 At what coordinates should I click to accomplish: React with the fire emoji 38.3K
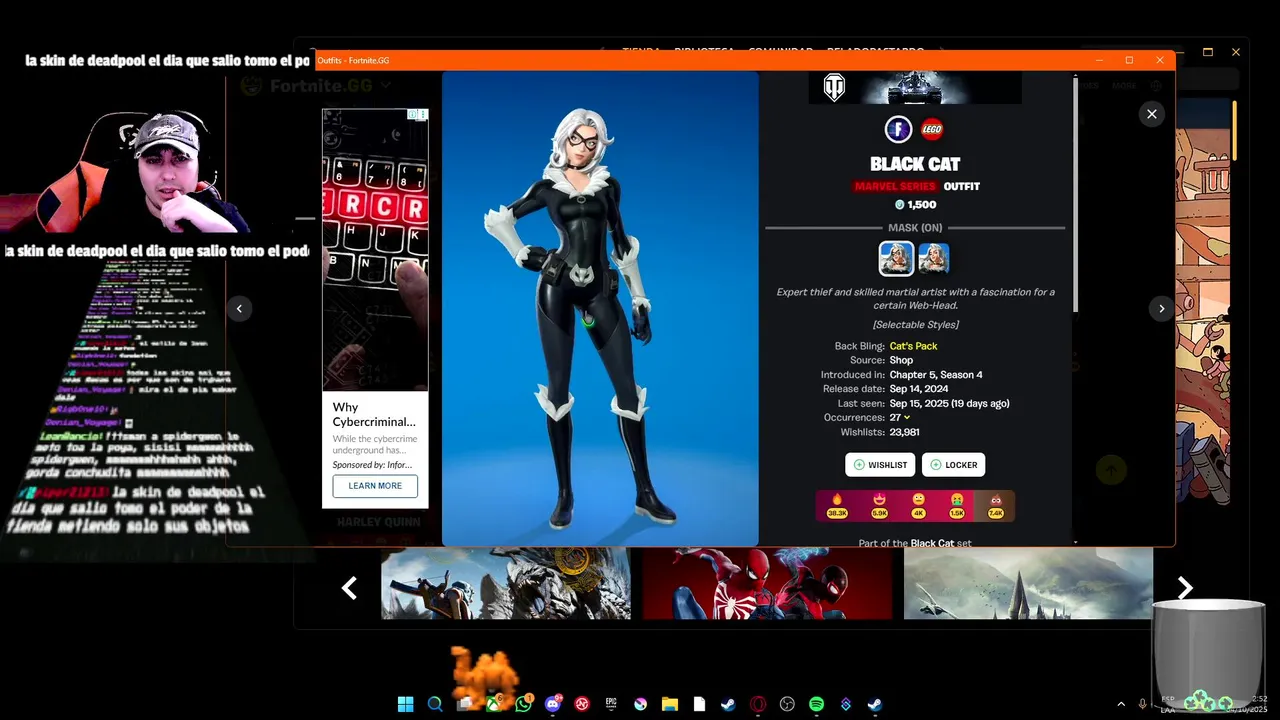click(x=837, y=506)
